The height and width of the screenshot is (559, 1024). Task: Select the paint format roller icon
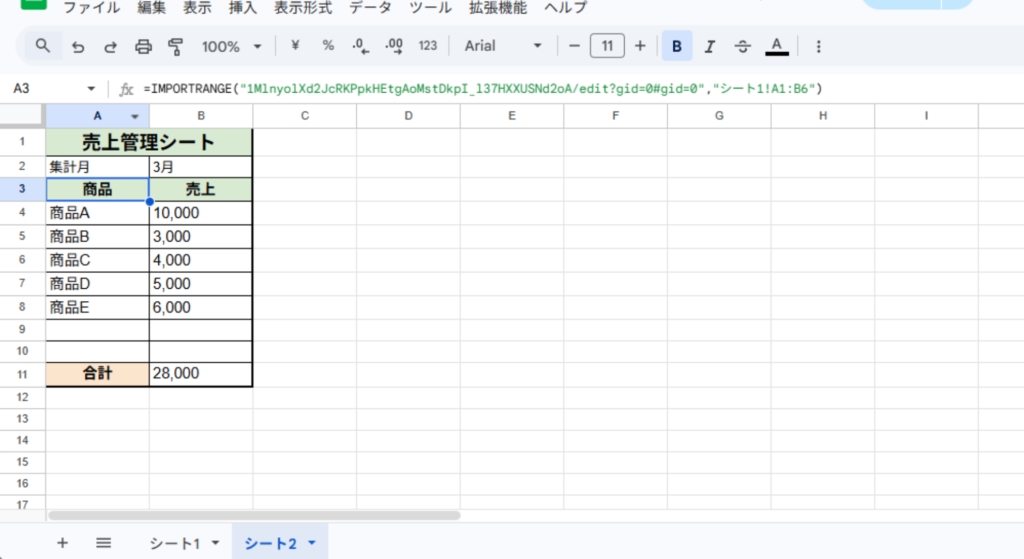click(x=176, y=46)
